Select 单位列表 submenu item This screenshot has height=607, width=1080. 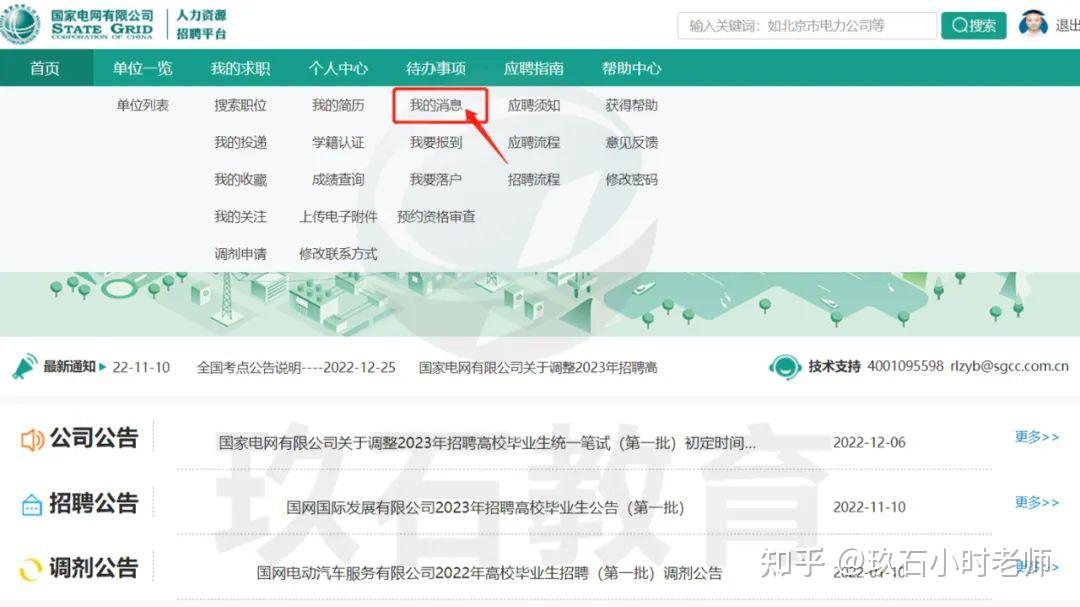[143, 105]
